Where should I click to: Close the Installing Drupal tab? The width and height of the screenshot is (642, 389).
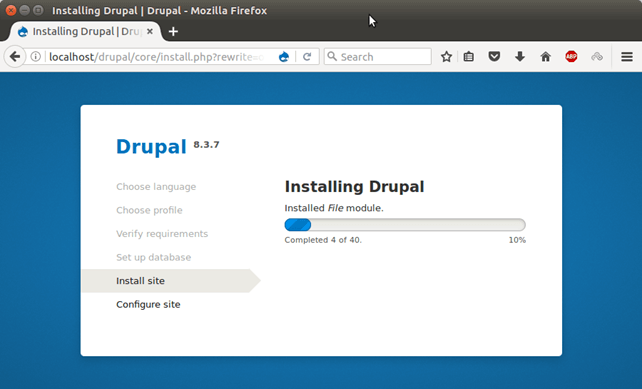tap(150, 32)
